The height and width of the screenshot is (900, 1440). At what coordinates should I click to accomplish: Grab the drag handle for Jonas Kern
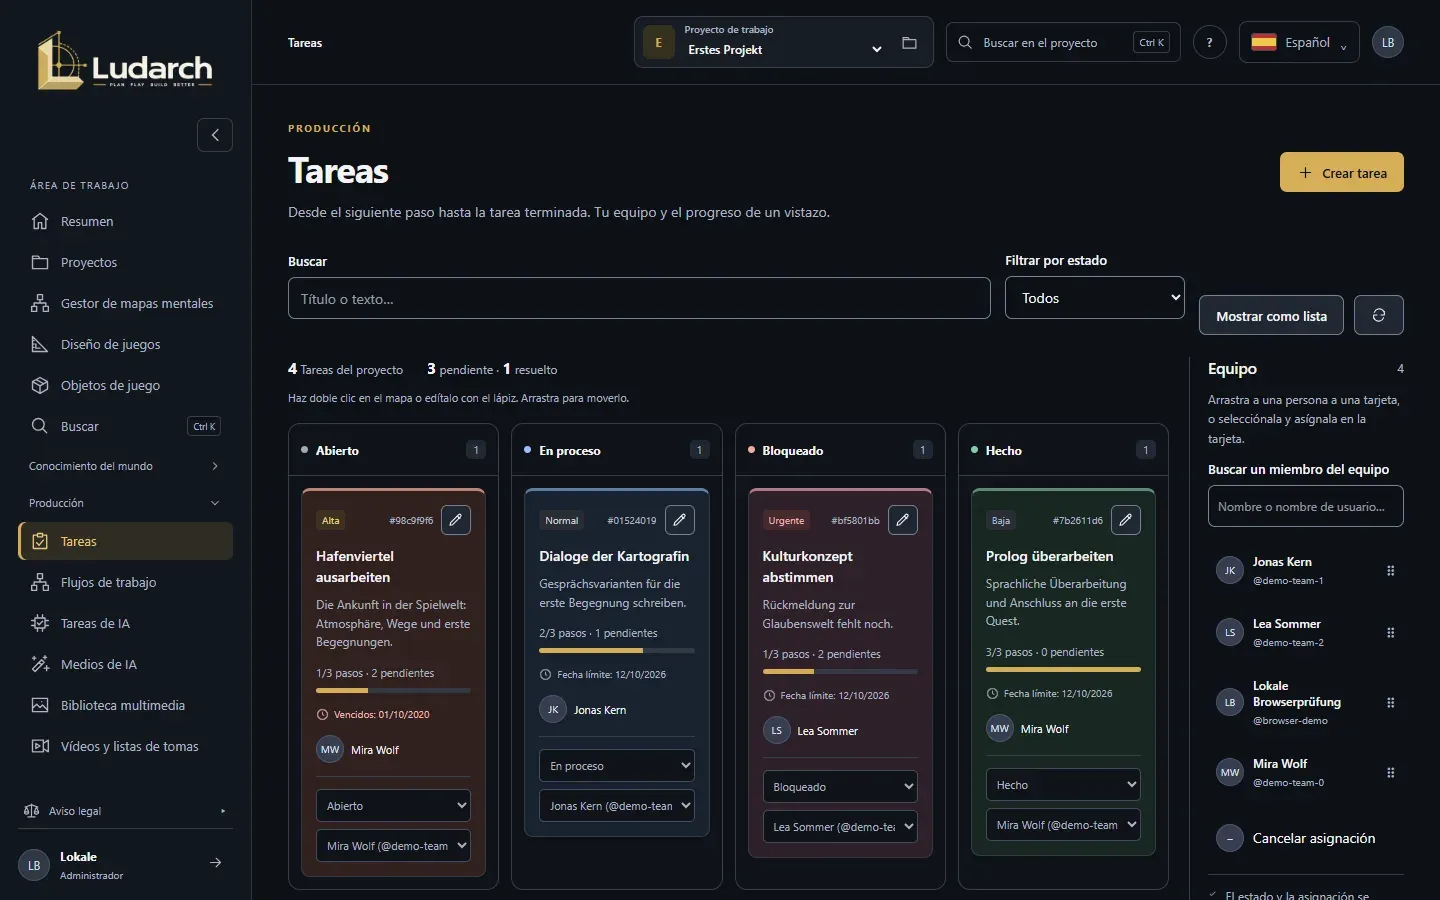(1390, 571)
